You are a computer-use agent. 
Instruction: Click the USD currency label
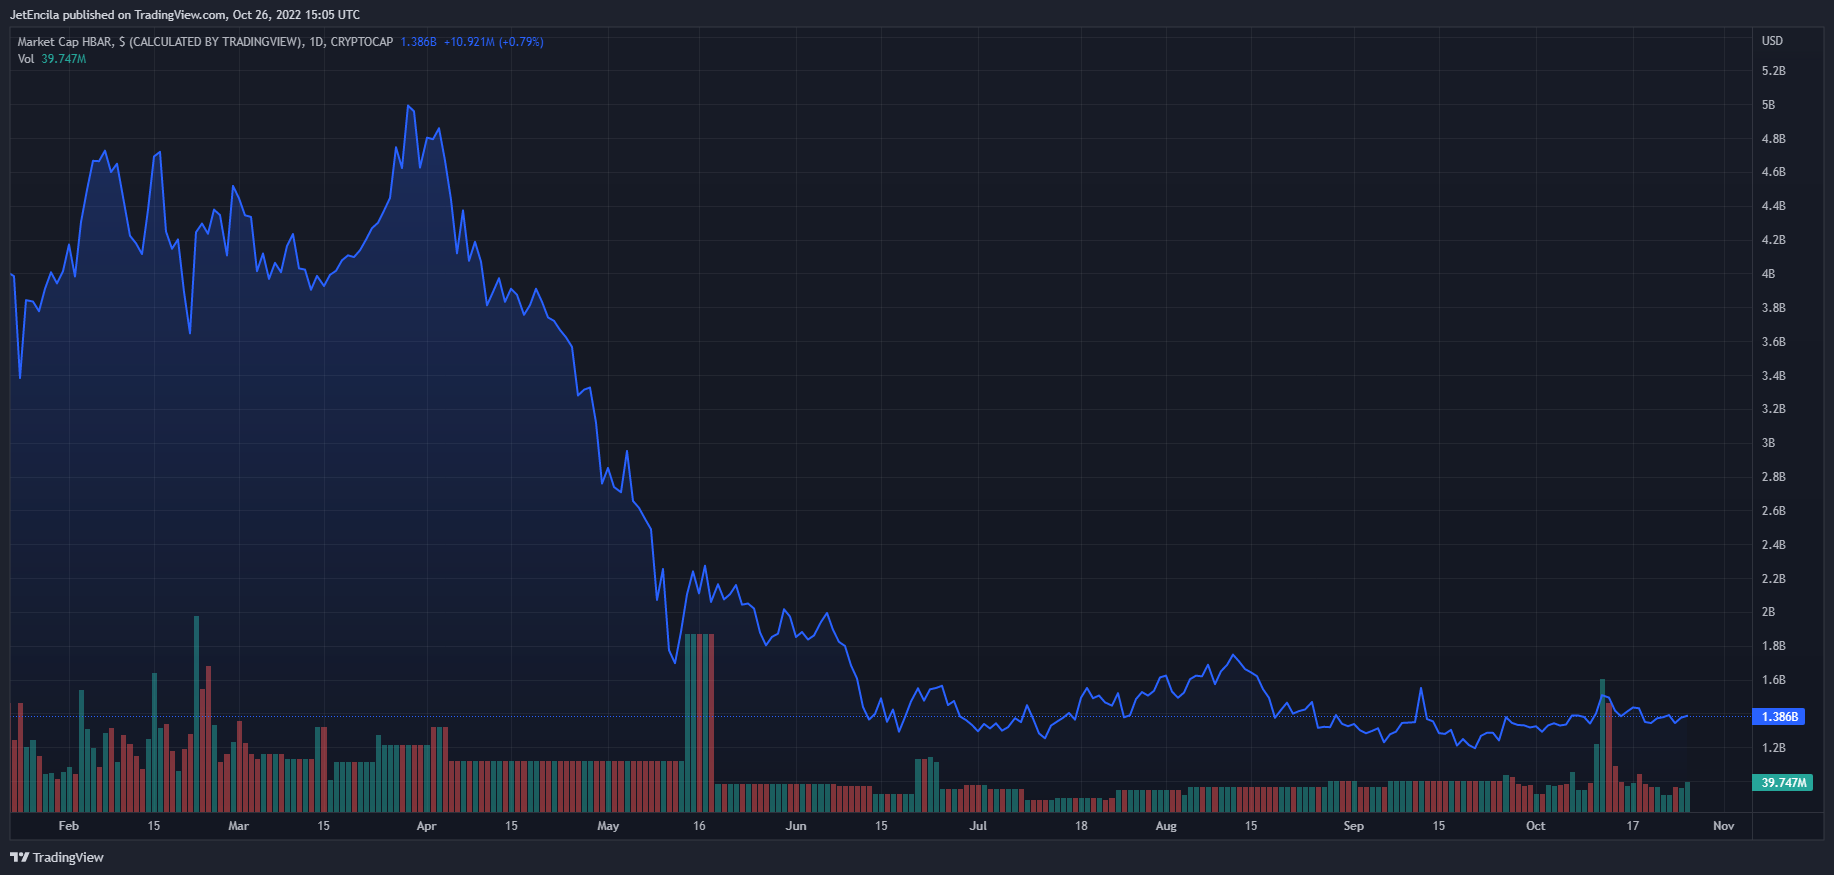click(x=1772, y=41)
